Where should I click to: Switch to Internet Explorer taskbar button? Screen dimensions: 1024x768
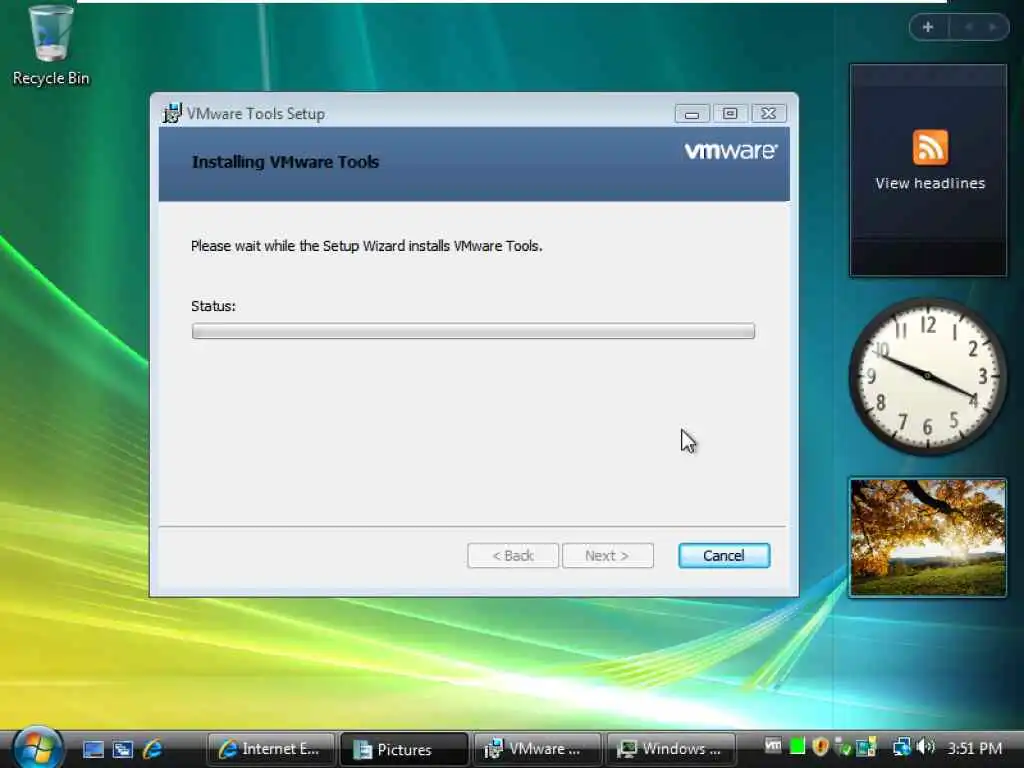click(x=270, y=749)
